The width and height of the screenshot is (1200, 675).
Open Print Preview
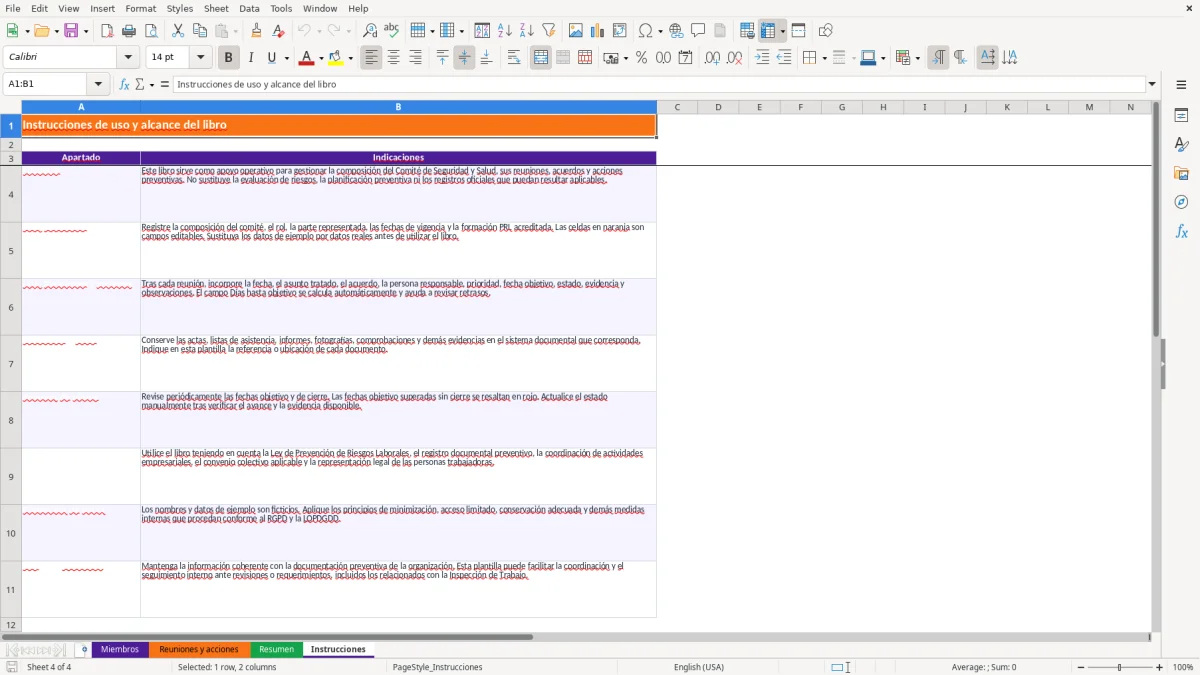click(x=151, y=31)
